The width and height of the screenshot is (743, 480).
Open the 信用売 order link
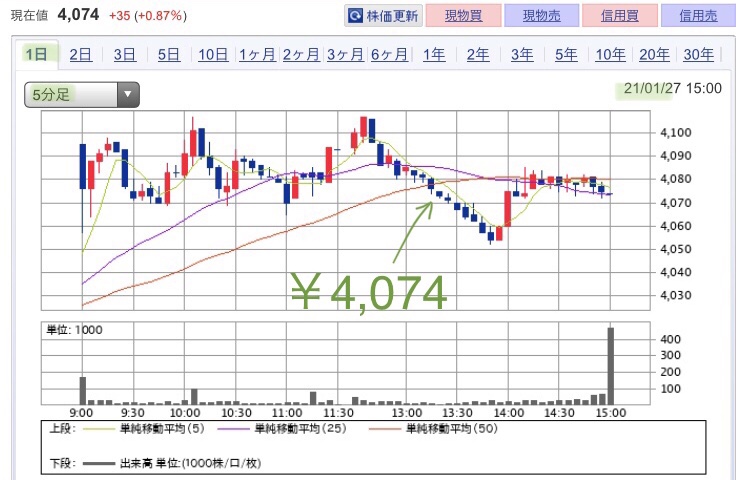pos(698,16)
